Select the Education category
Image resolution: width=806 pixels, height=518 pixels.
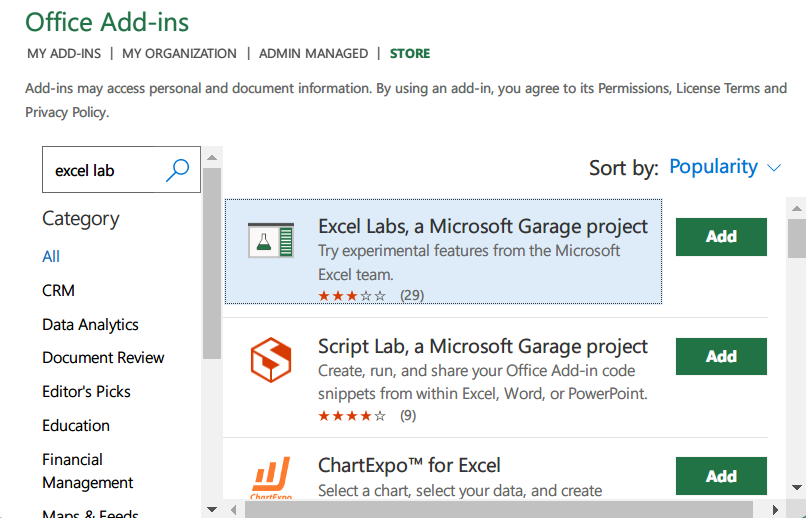coord(76,426)
